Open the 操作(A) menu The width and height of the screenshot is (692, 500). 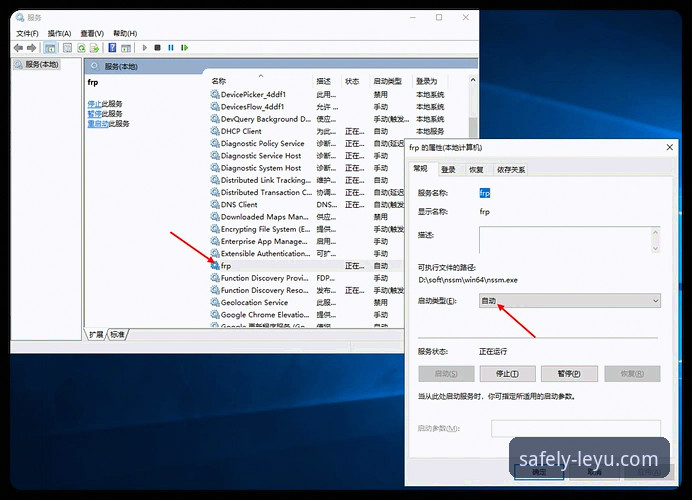click(x=59, y=33)
